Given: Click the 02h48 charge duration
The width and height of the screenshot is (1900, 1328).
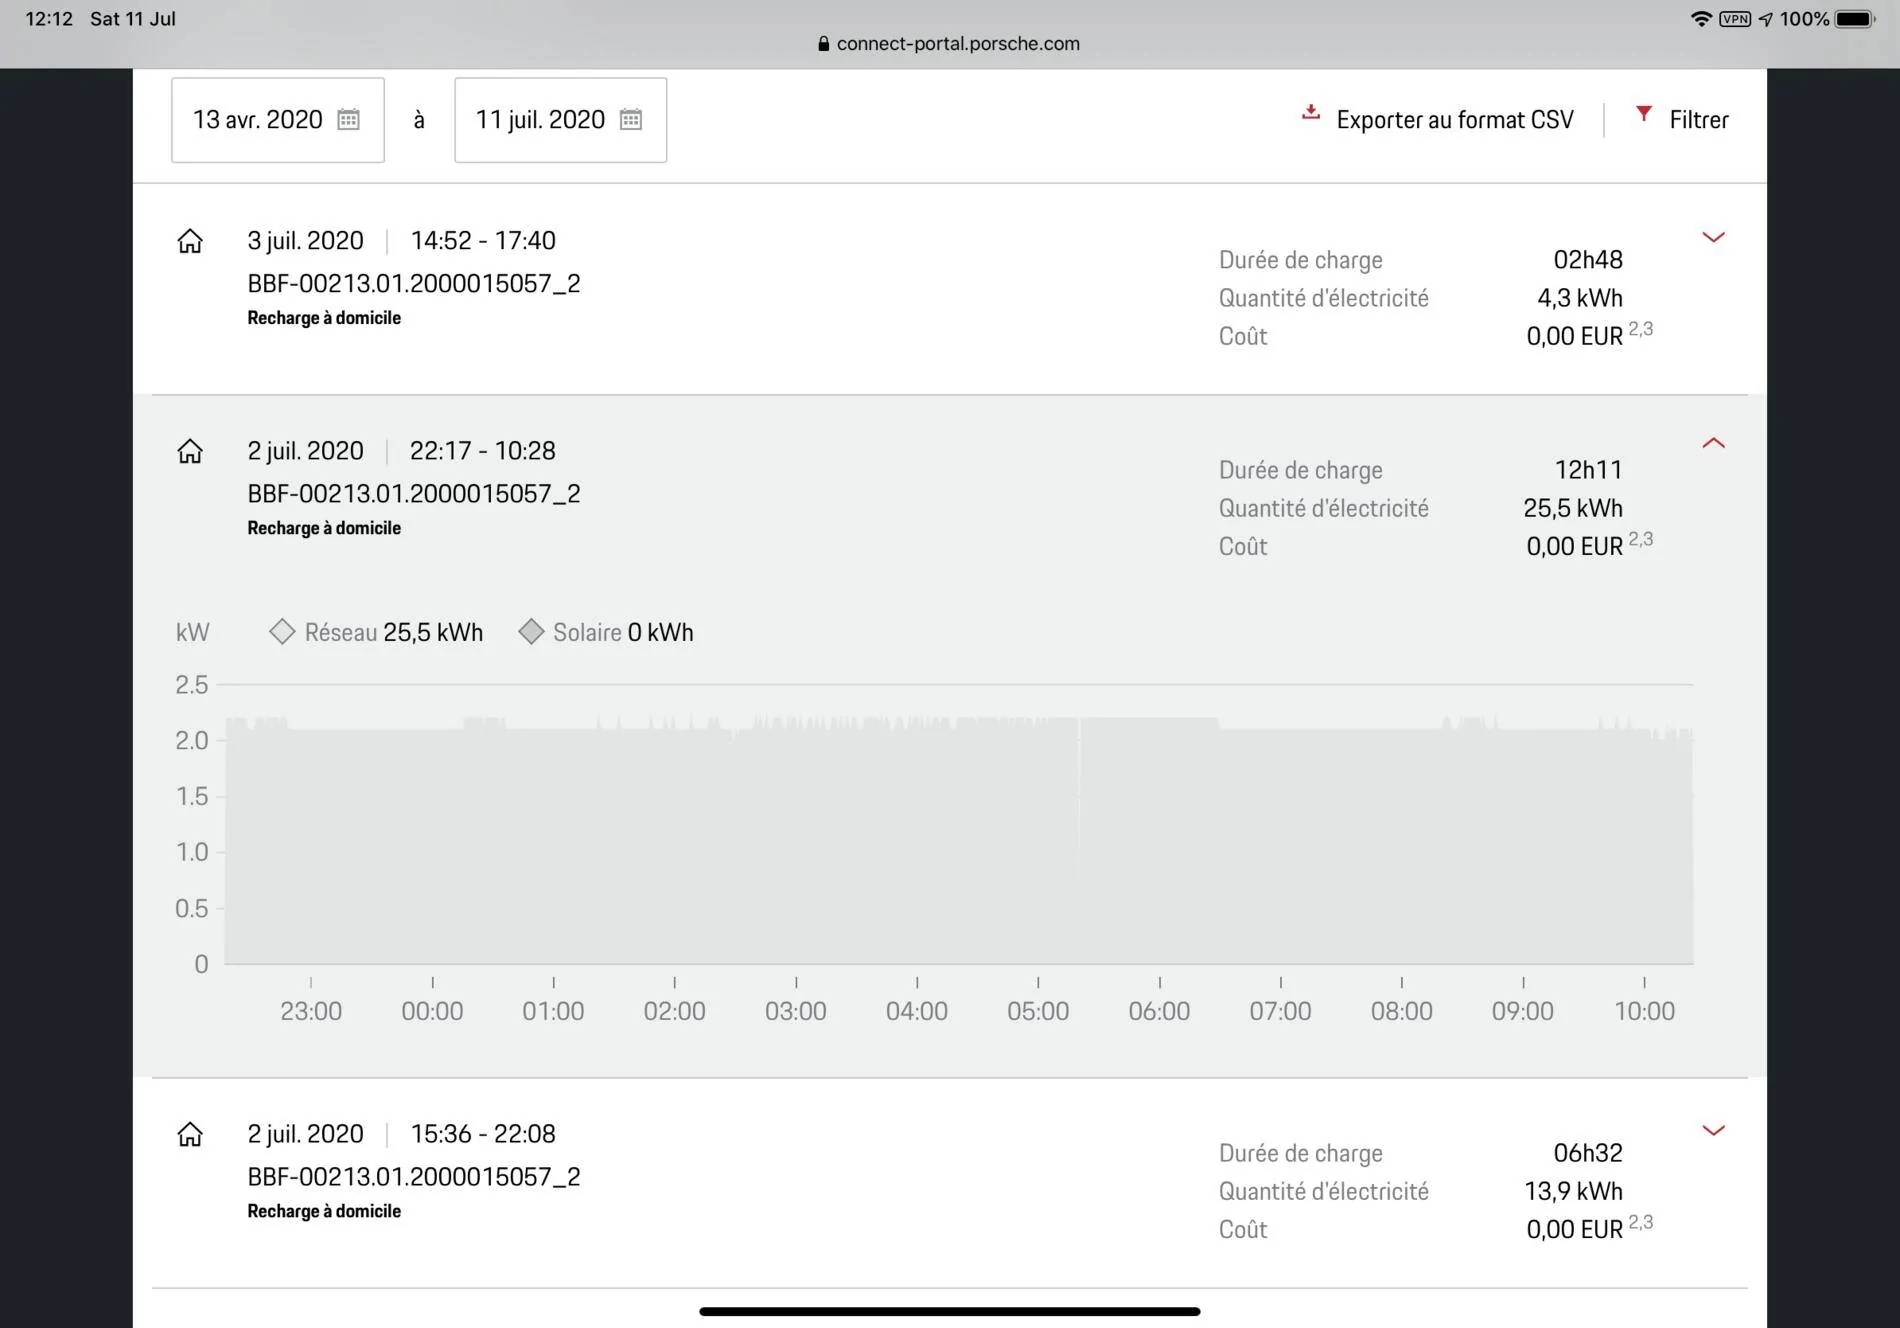Looking at the screenshot, I should [1588, 260].
